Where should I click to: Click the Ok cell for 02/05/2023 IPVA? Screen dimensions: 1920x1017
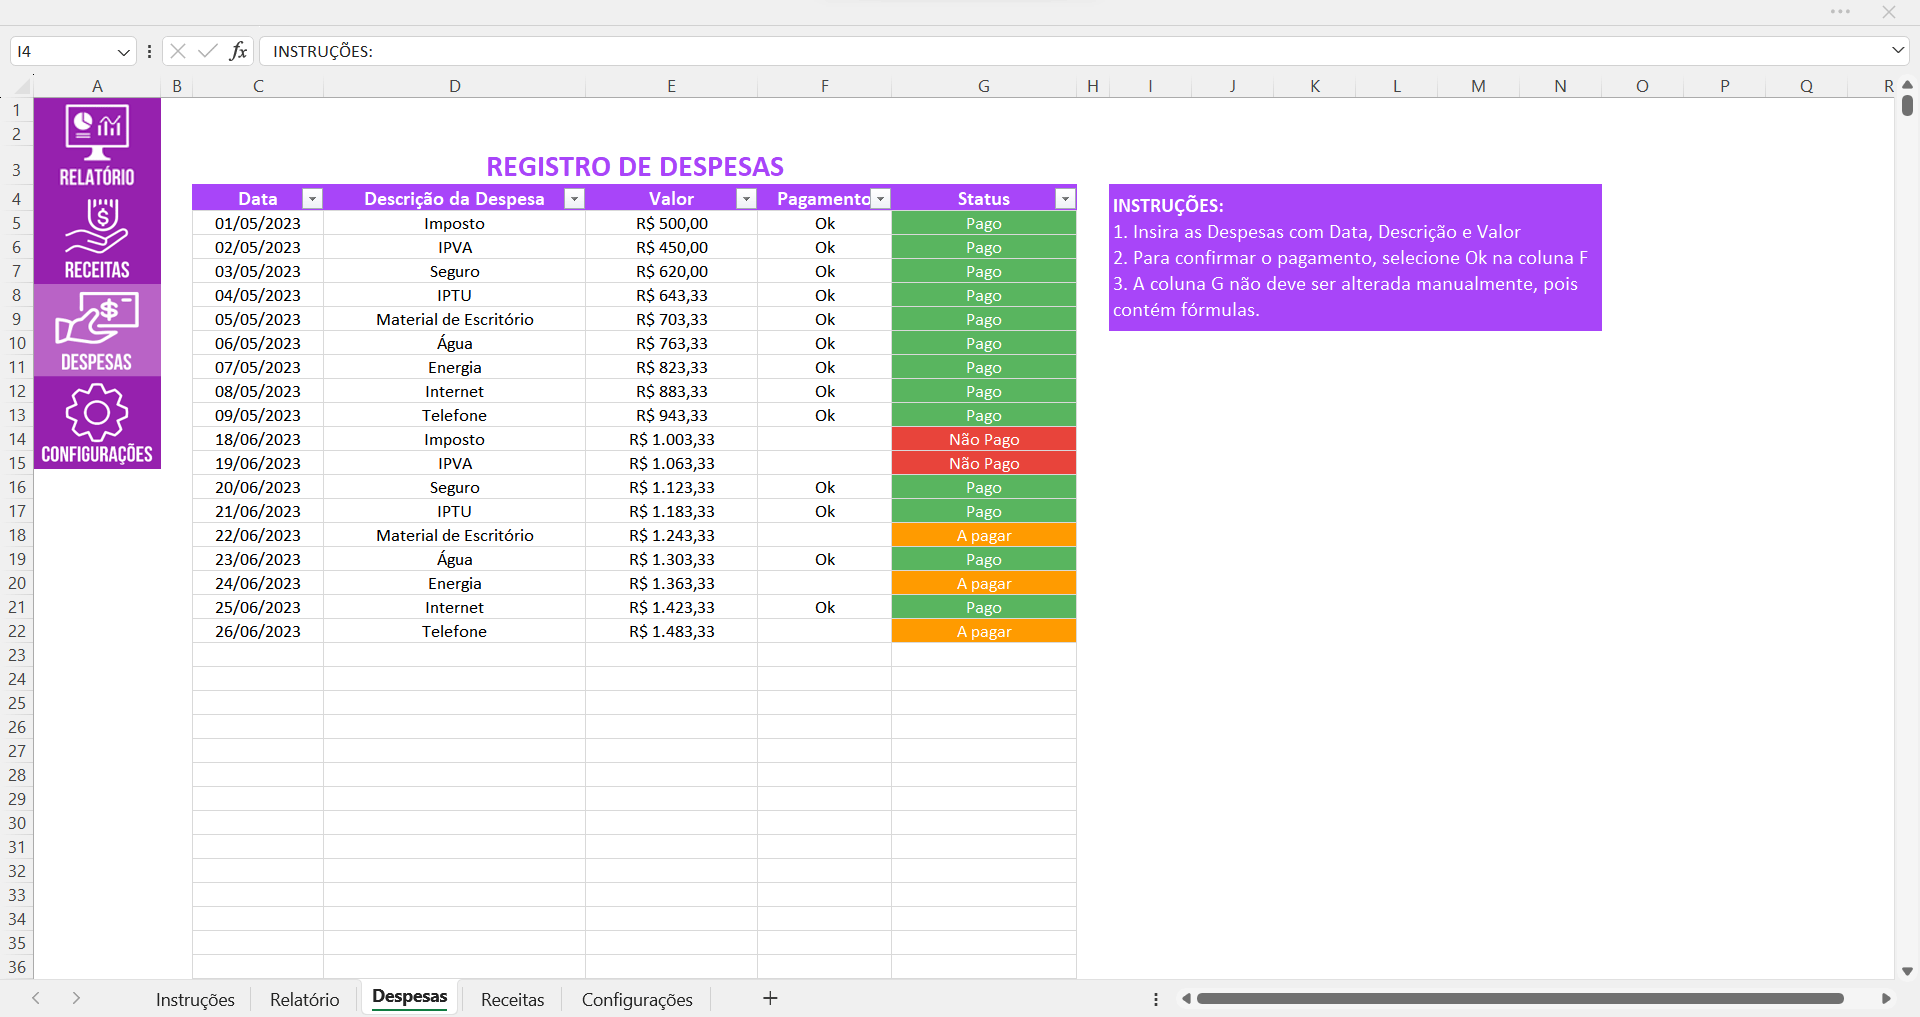824,247
